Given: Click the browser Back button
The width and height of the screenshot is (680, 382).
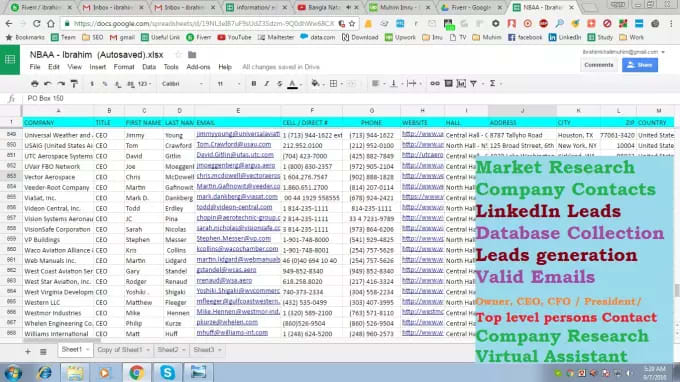Looking at the screenshot, I should pos(9,23).
